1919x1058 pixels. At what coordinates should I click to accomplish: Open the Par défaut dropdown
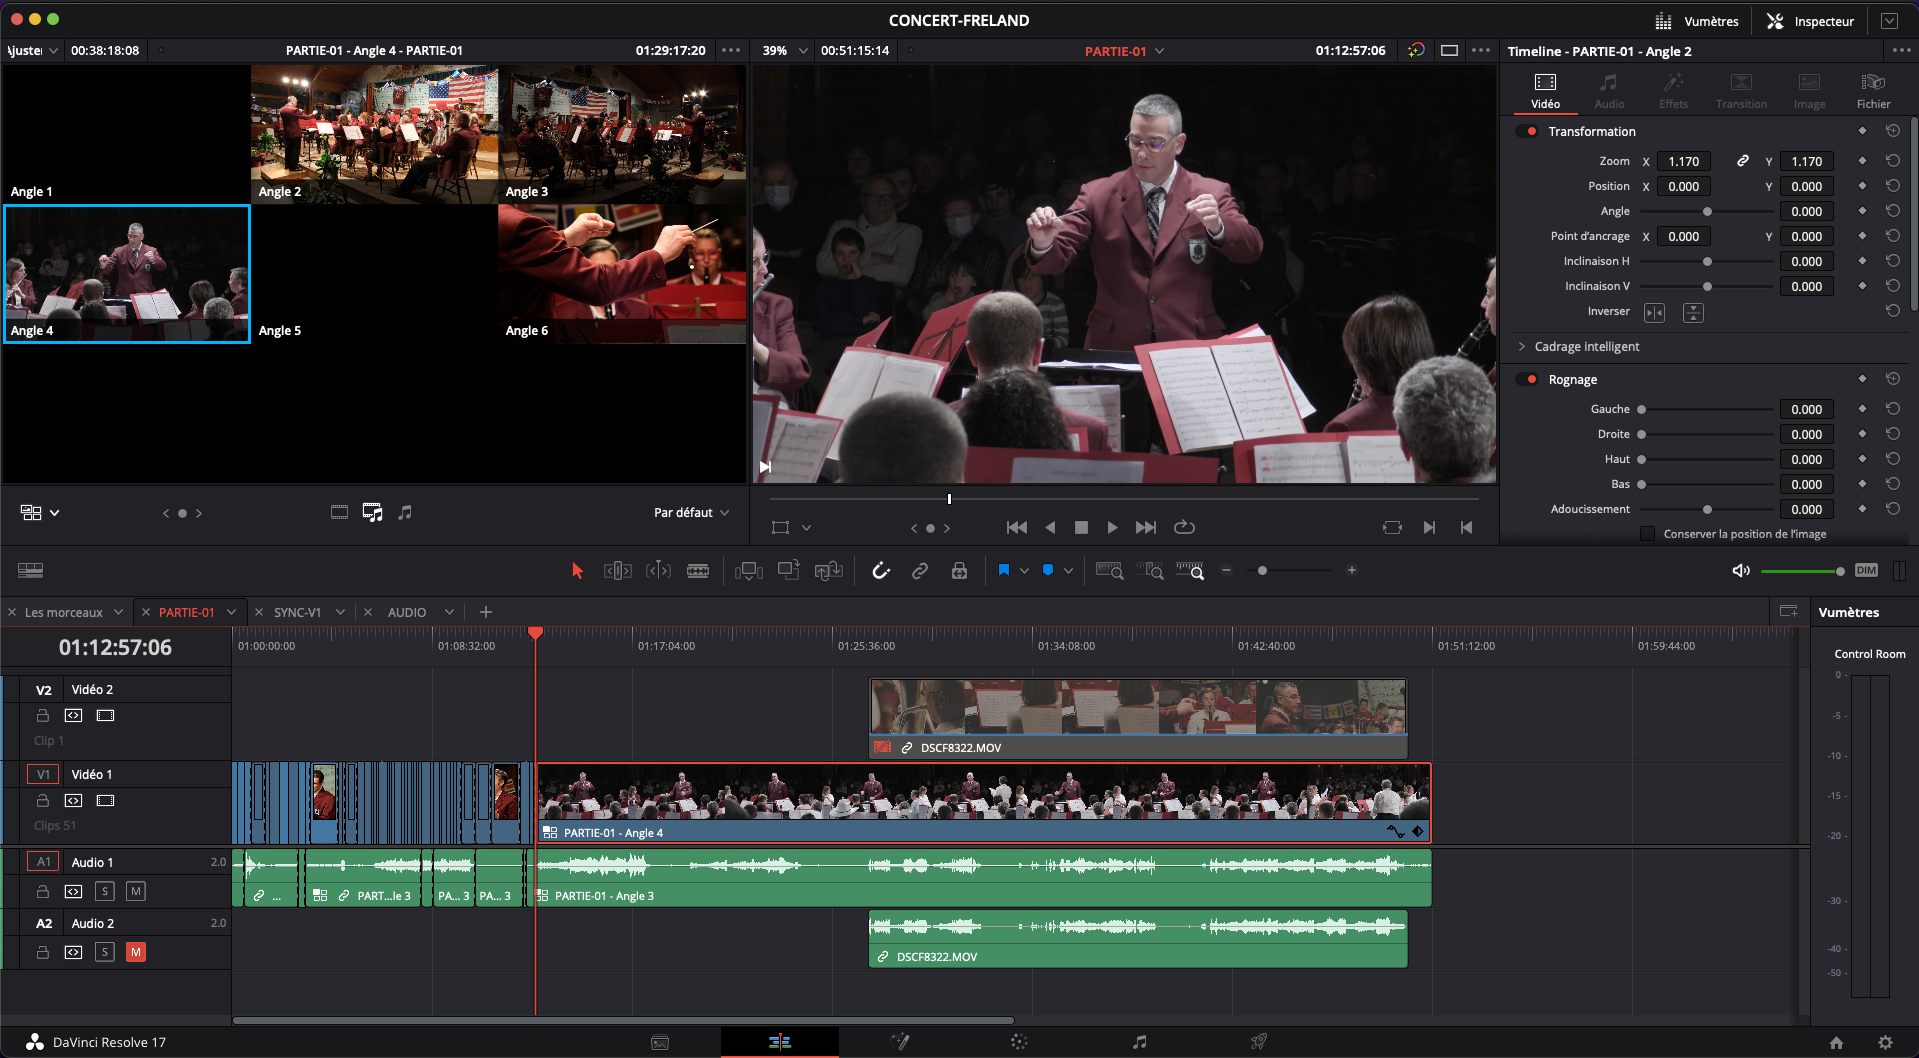[691, 512]
